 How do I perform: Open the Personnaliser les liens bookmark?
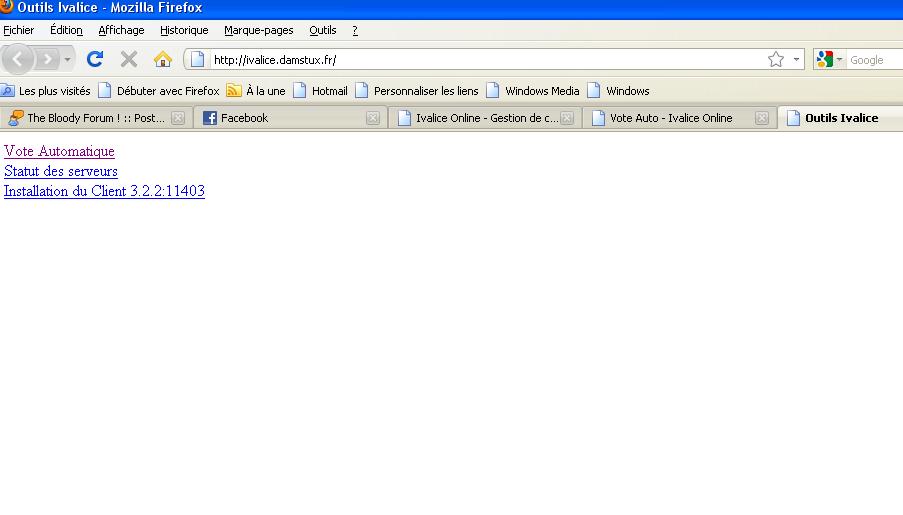click(x=417, y=91)
